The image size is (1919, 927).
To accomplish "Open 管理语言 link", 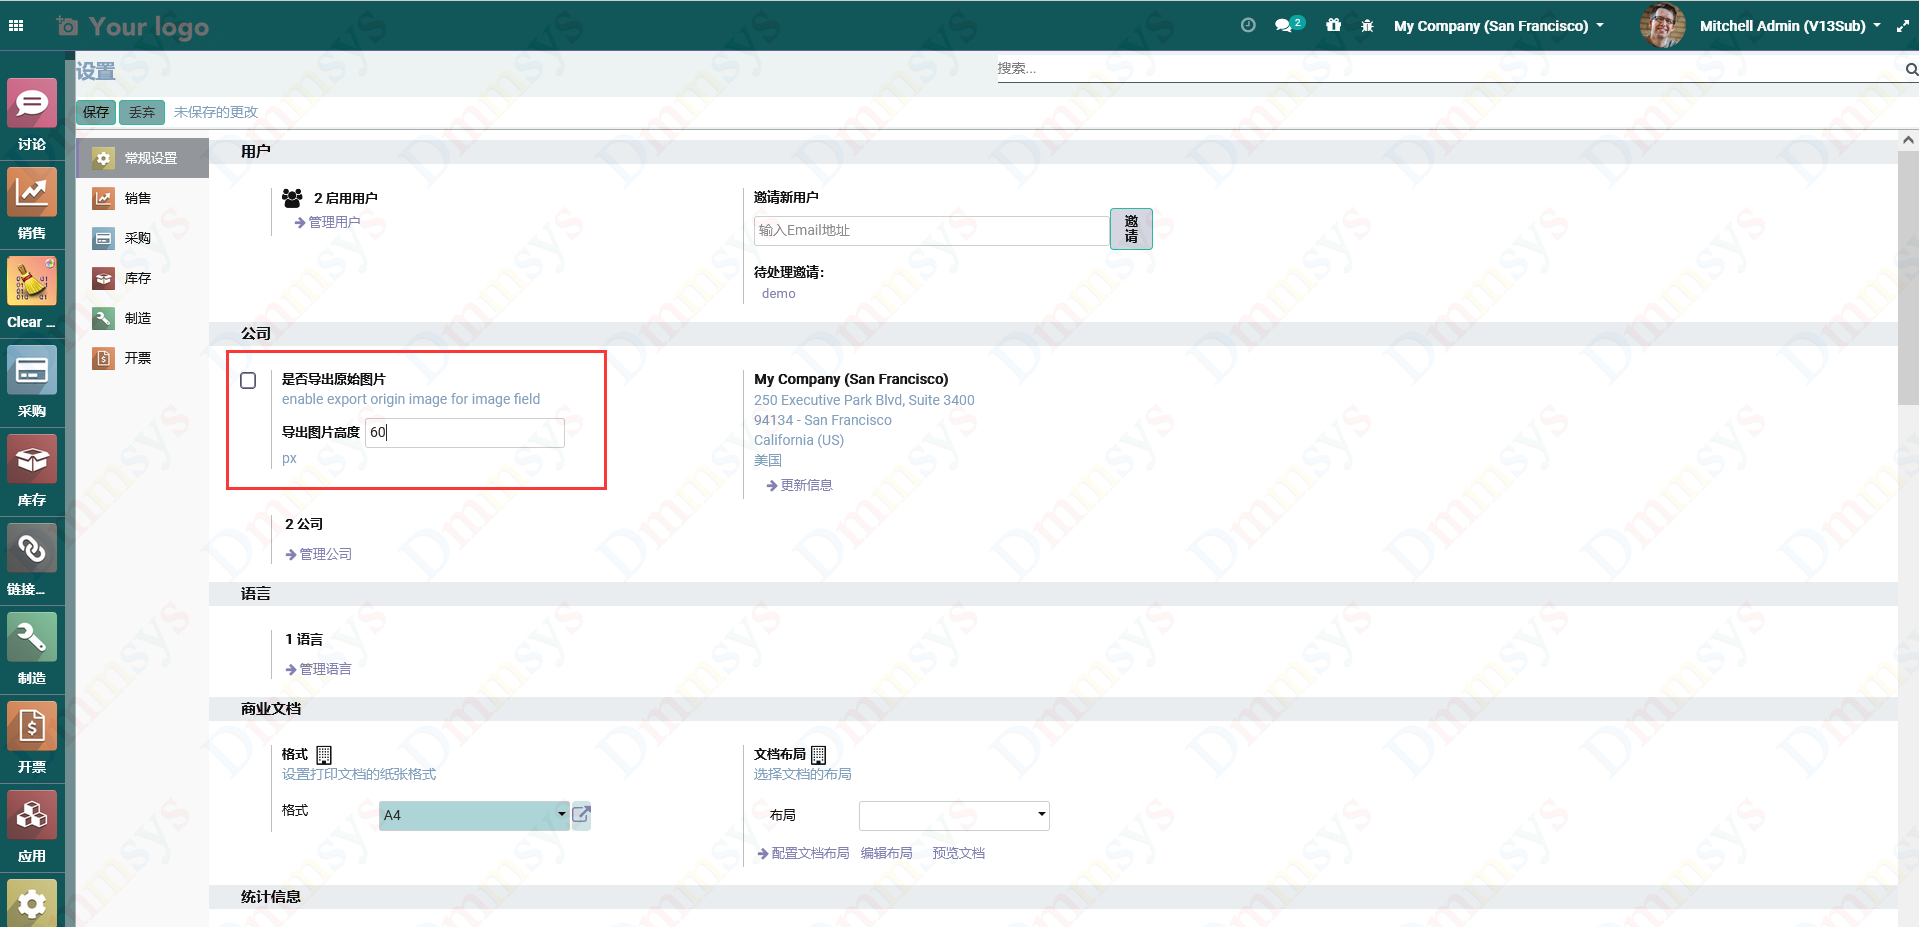I will pos(318,669).
